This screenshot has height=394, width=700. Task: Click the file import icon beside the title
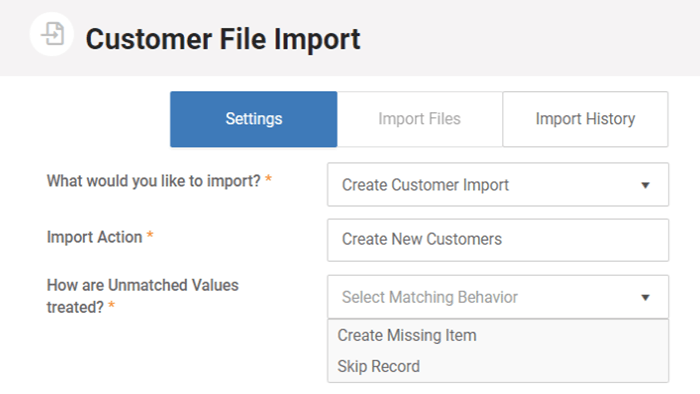click(x=52, y=34)
